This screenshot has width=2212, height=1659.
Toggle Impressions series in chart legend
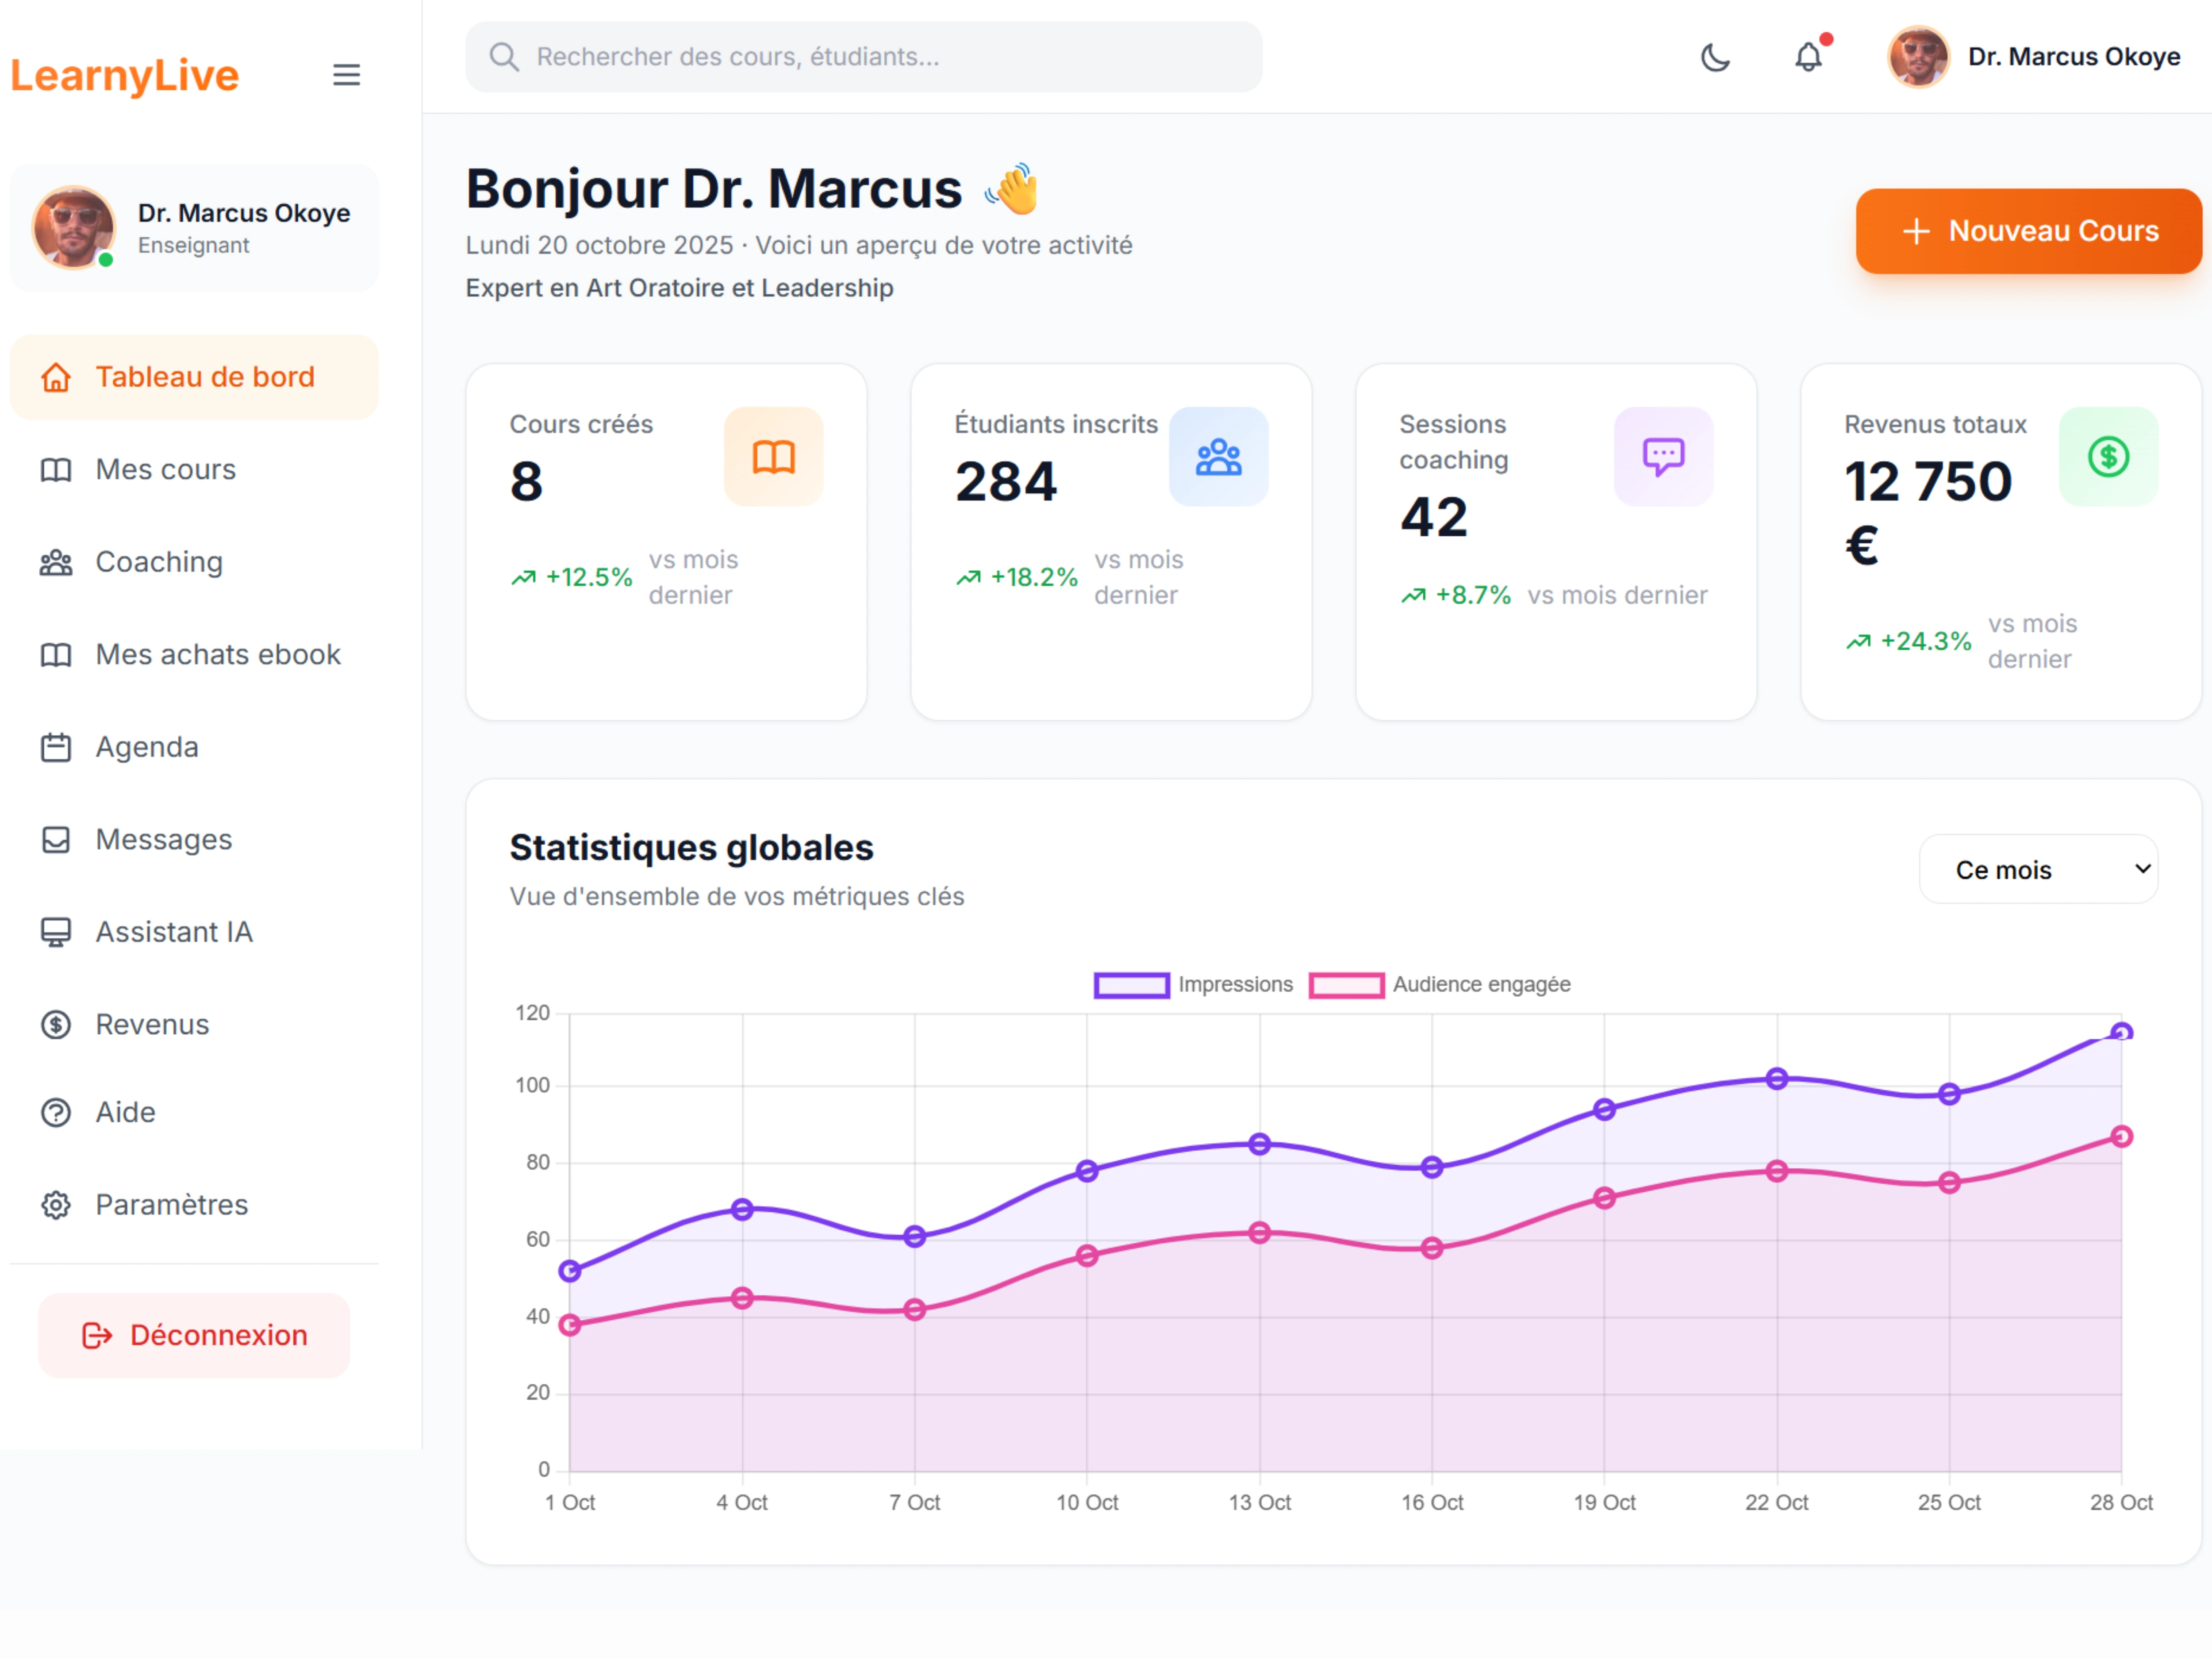point(1132,985)
